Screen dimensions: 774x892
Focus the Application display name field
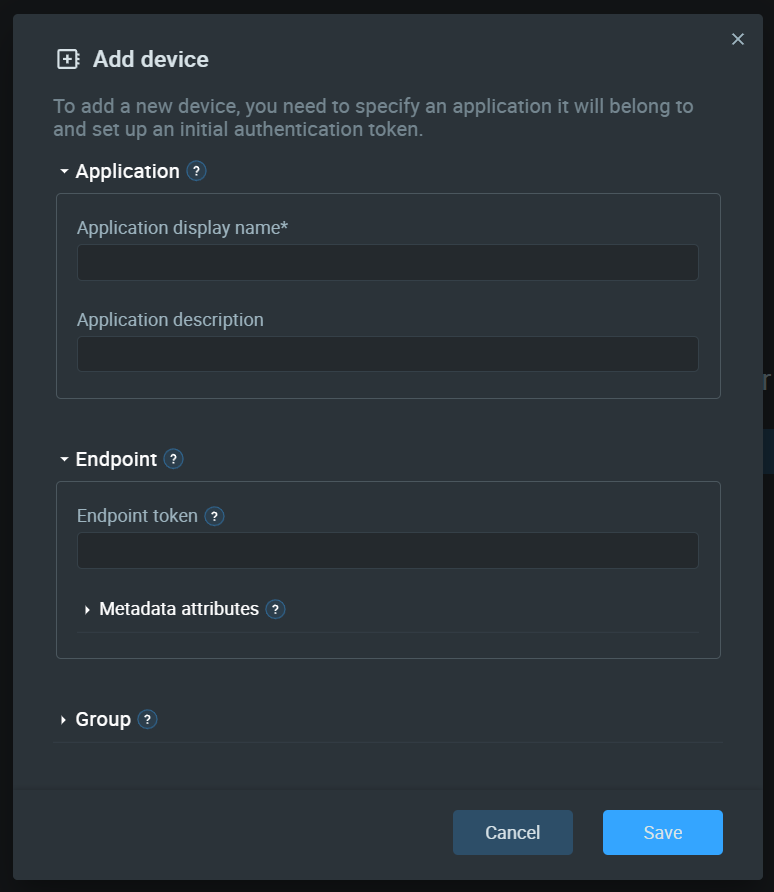[388, 262]
